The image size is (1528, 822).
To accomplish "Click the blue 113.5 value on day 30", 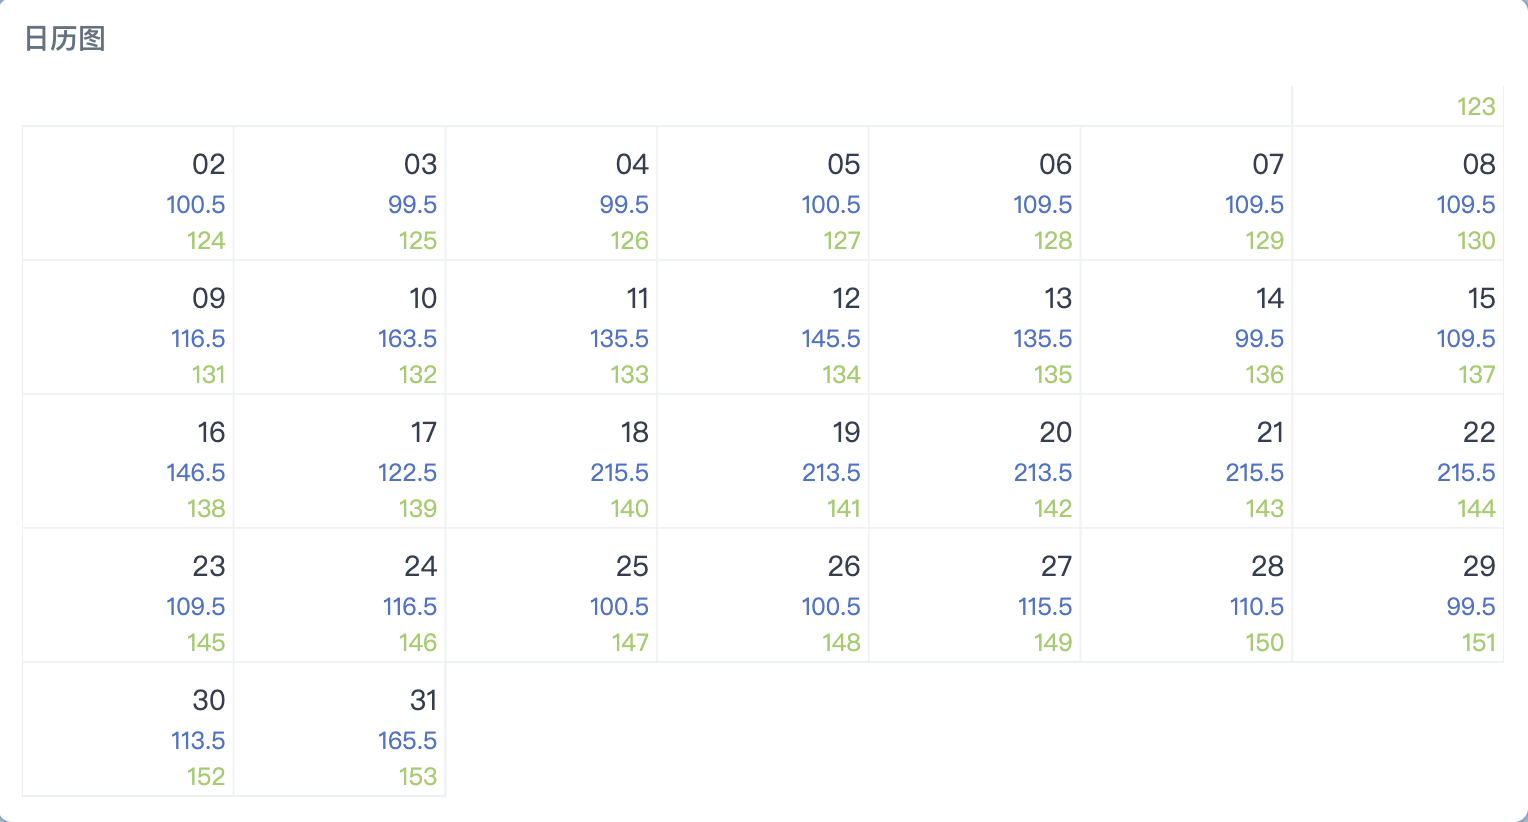I will click(198, 741).
